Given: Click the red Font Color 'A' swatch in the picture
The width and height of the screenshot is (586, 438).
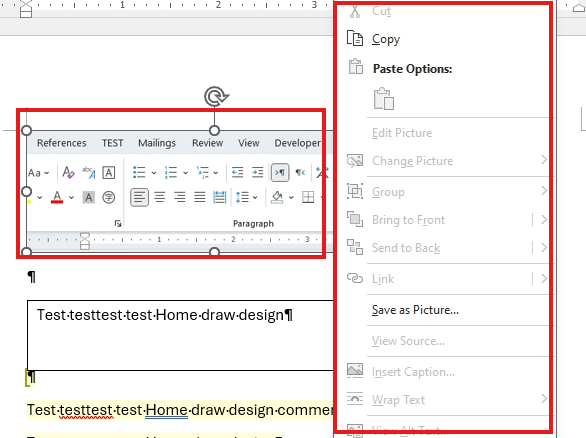Looking at the screenshot, I should (x=57, y=197).
